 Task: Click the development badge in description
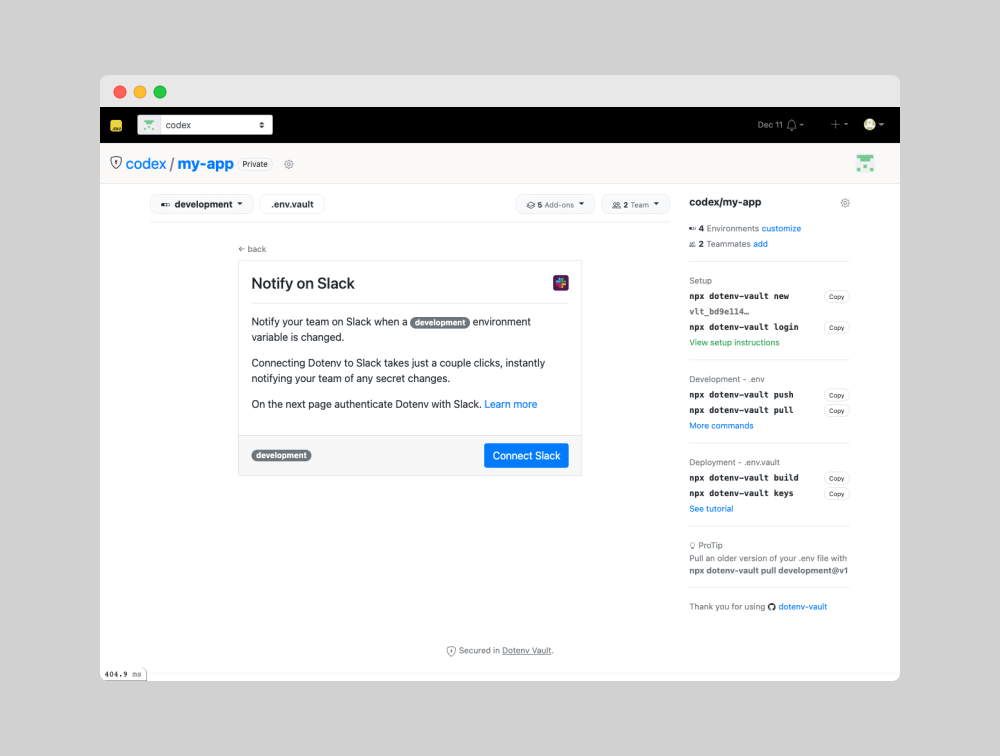(440, 323)
